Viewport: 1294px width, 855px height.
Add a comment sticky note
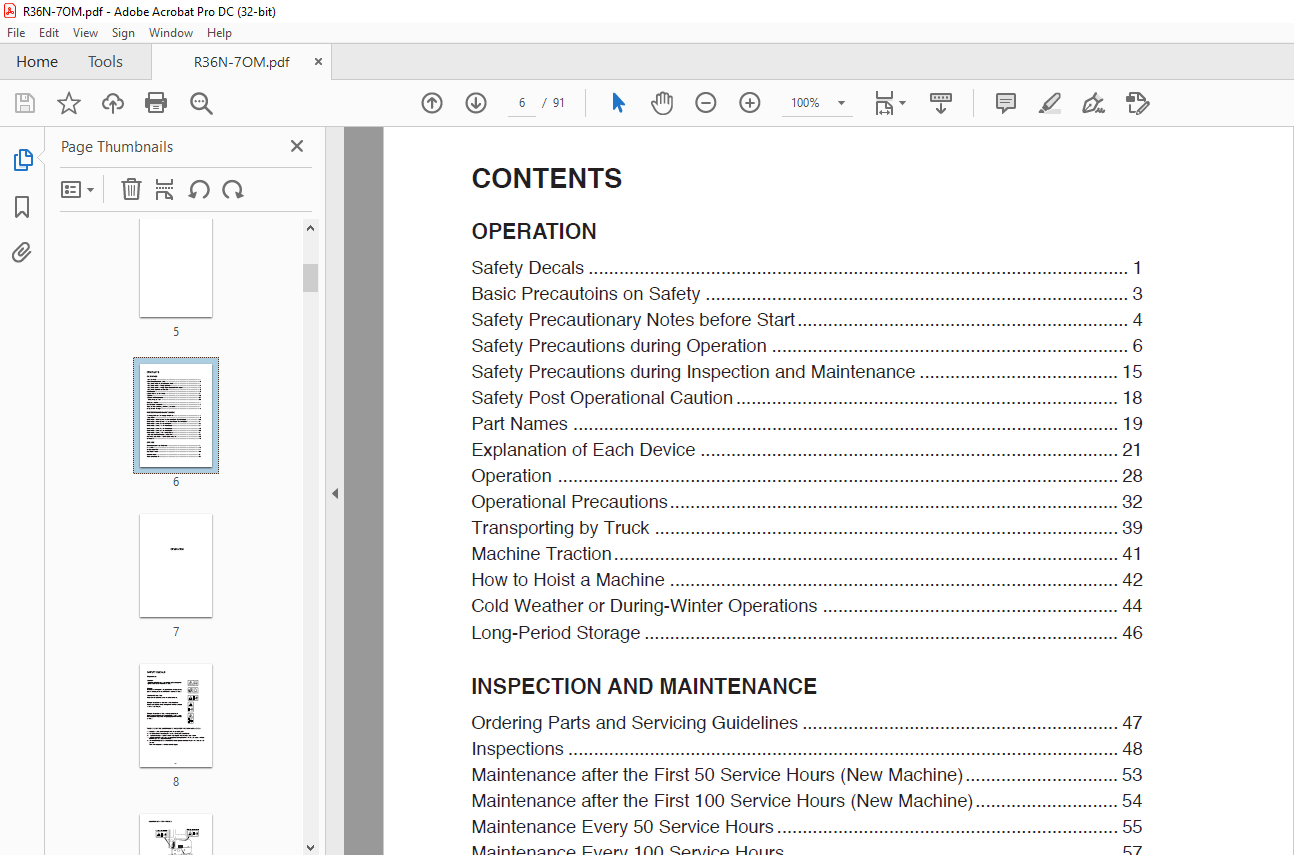(x=1006, y=103)
